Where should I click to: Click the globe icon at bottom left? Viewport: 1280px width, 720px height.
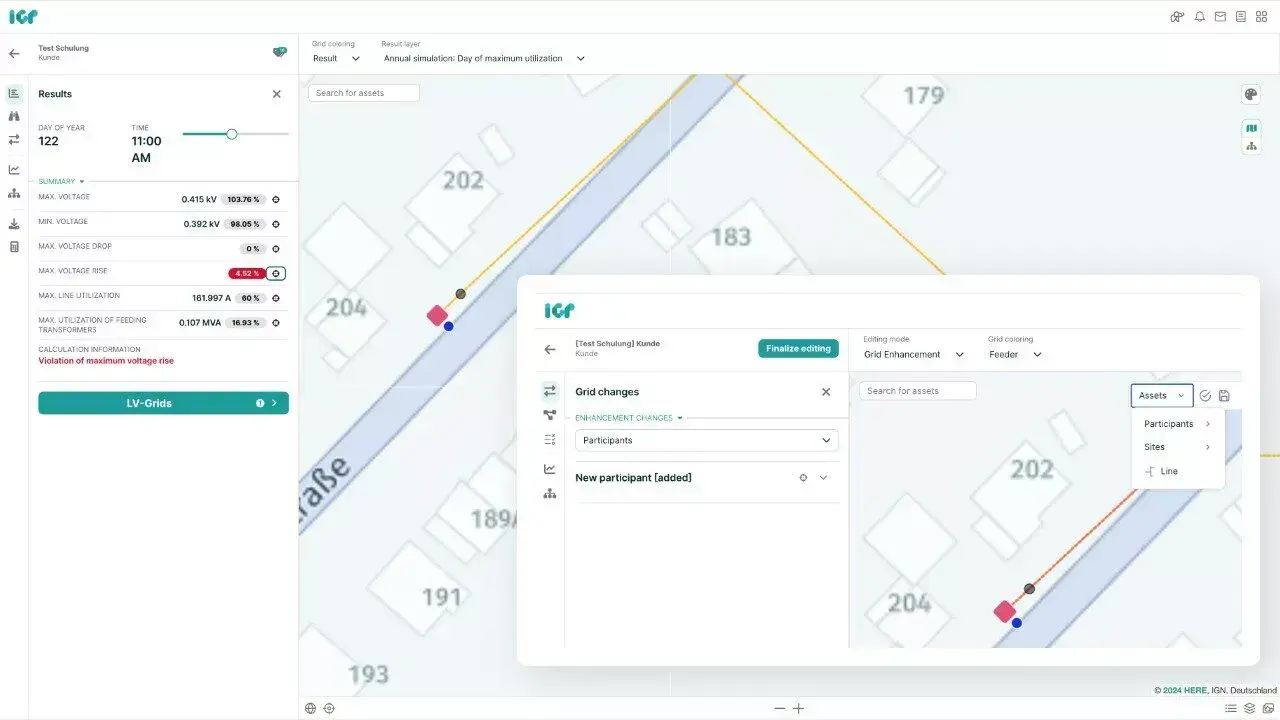tap(310, 708)
